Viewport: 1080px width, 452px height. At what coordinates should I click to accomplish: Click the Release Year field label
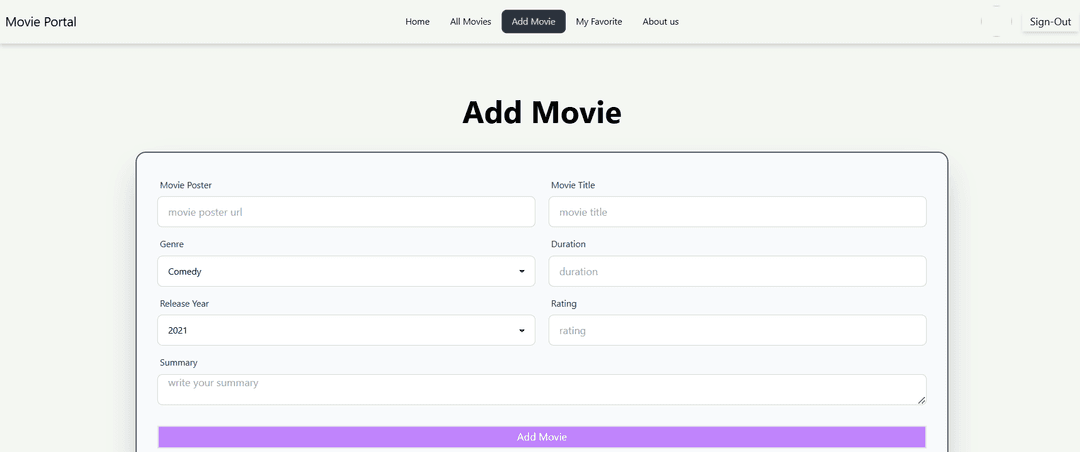[x=184, y=303]
